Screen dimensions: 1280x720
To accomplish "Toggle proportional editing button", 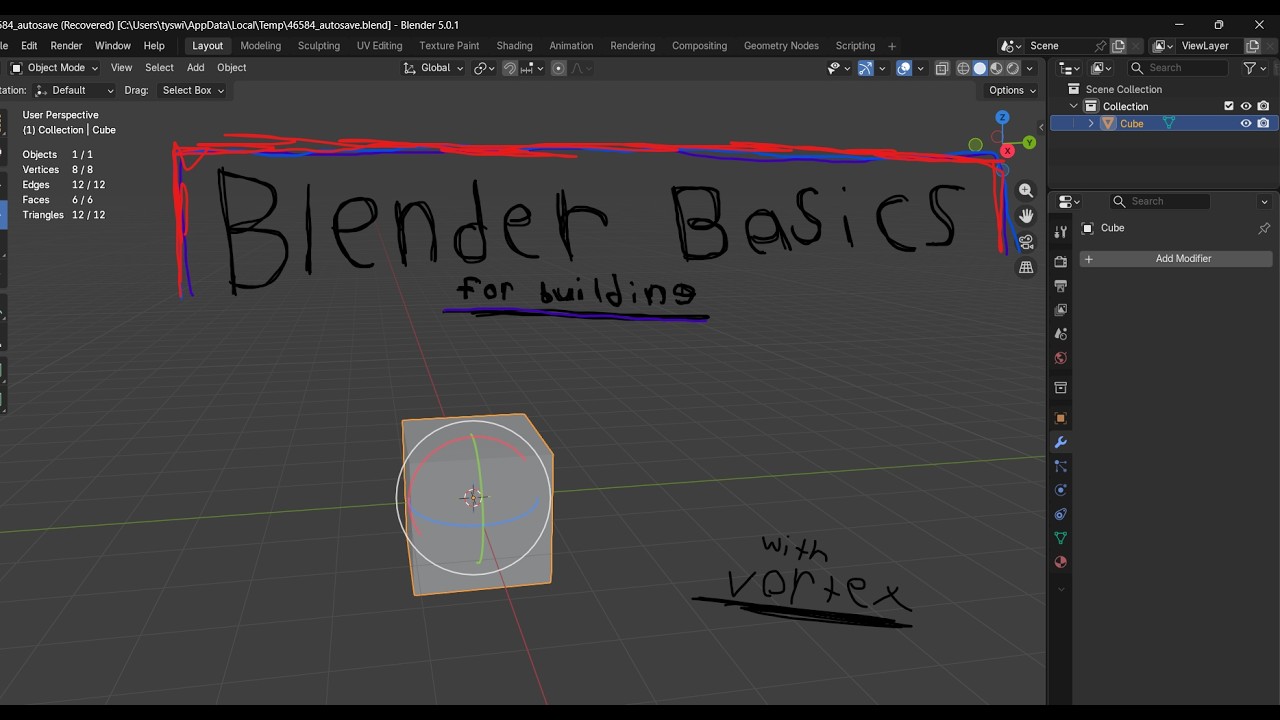I will 558,68.
